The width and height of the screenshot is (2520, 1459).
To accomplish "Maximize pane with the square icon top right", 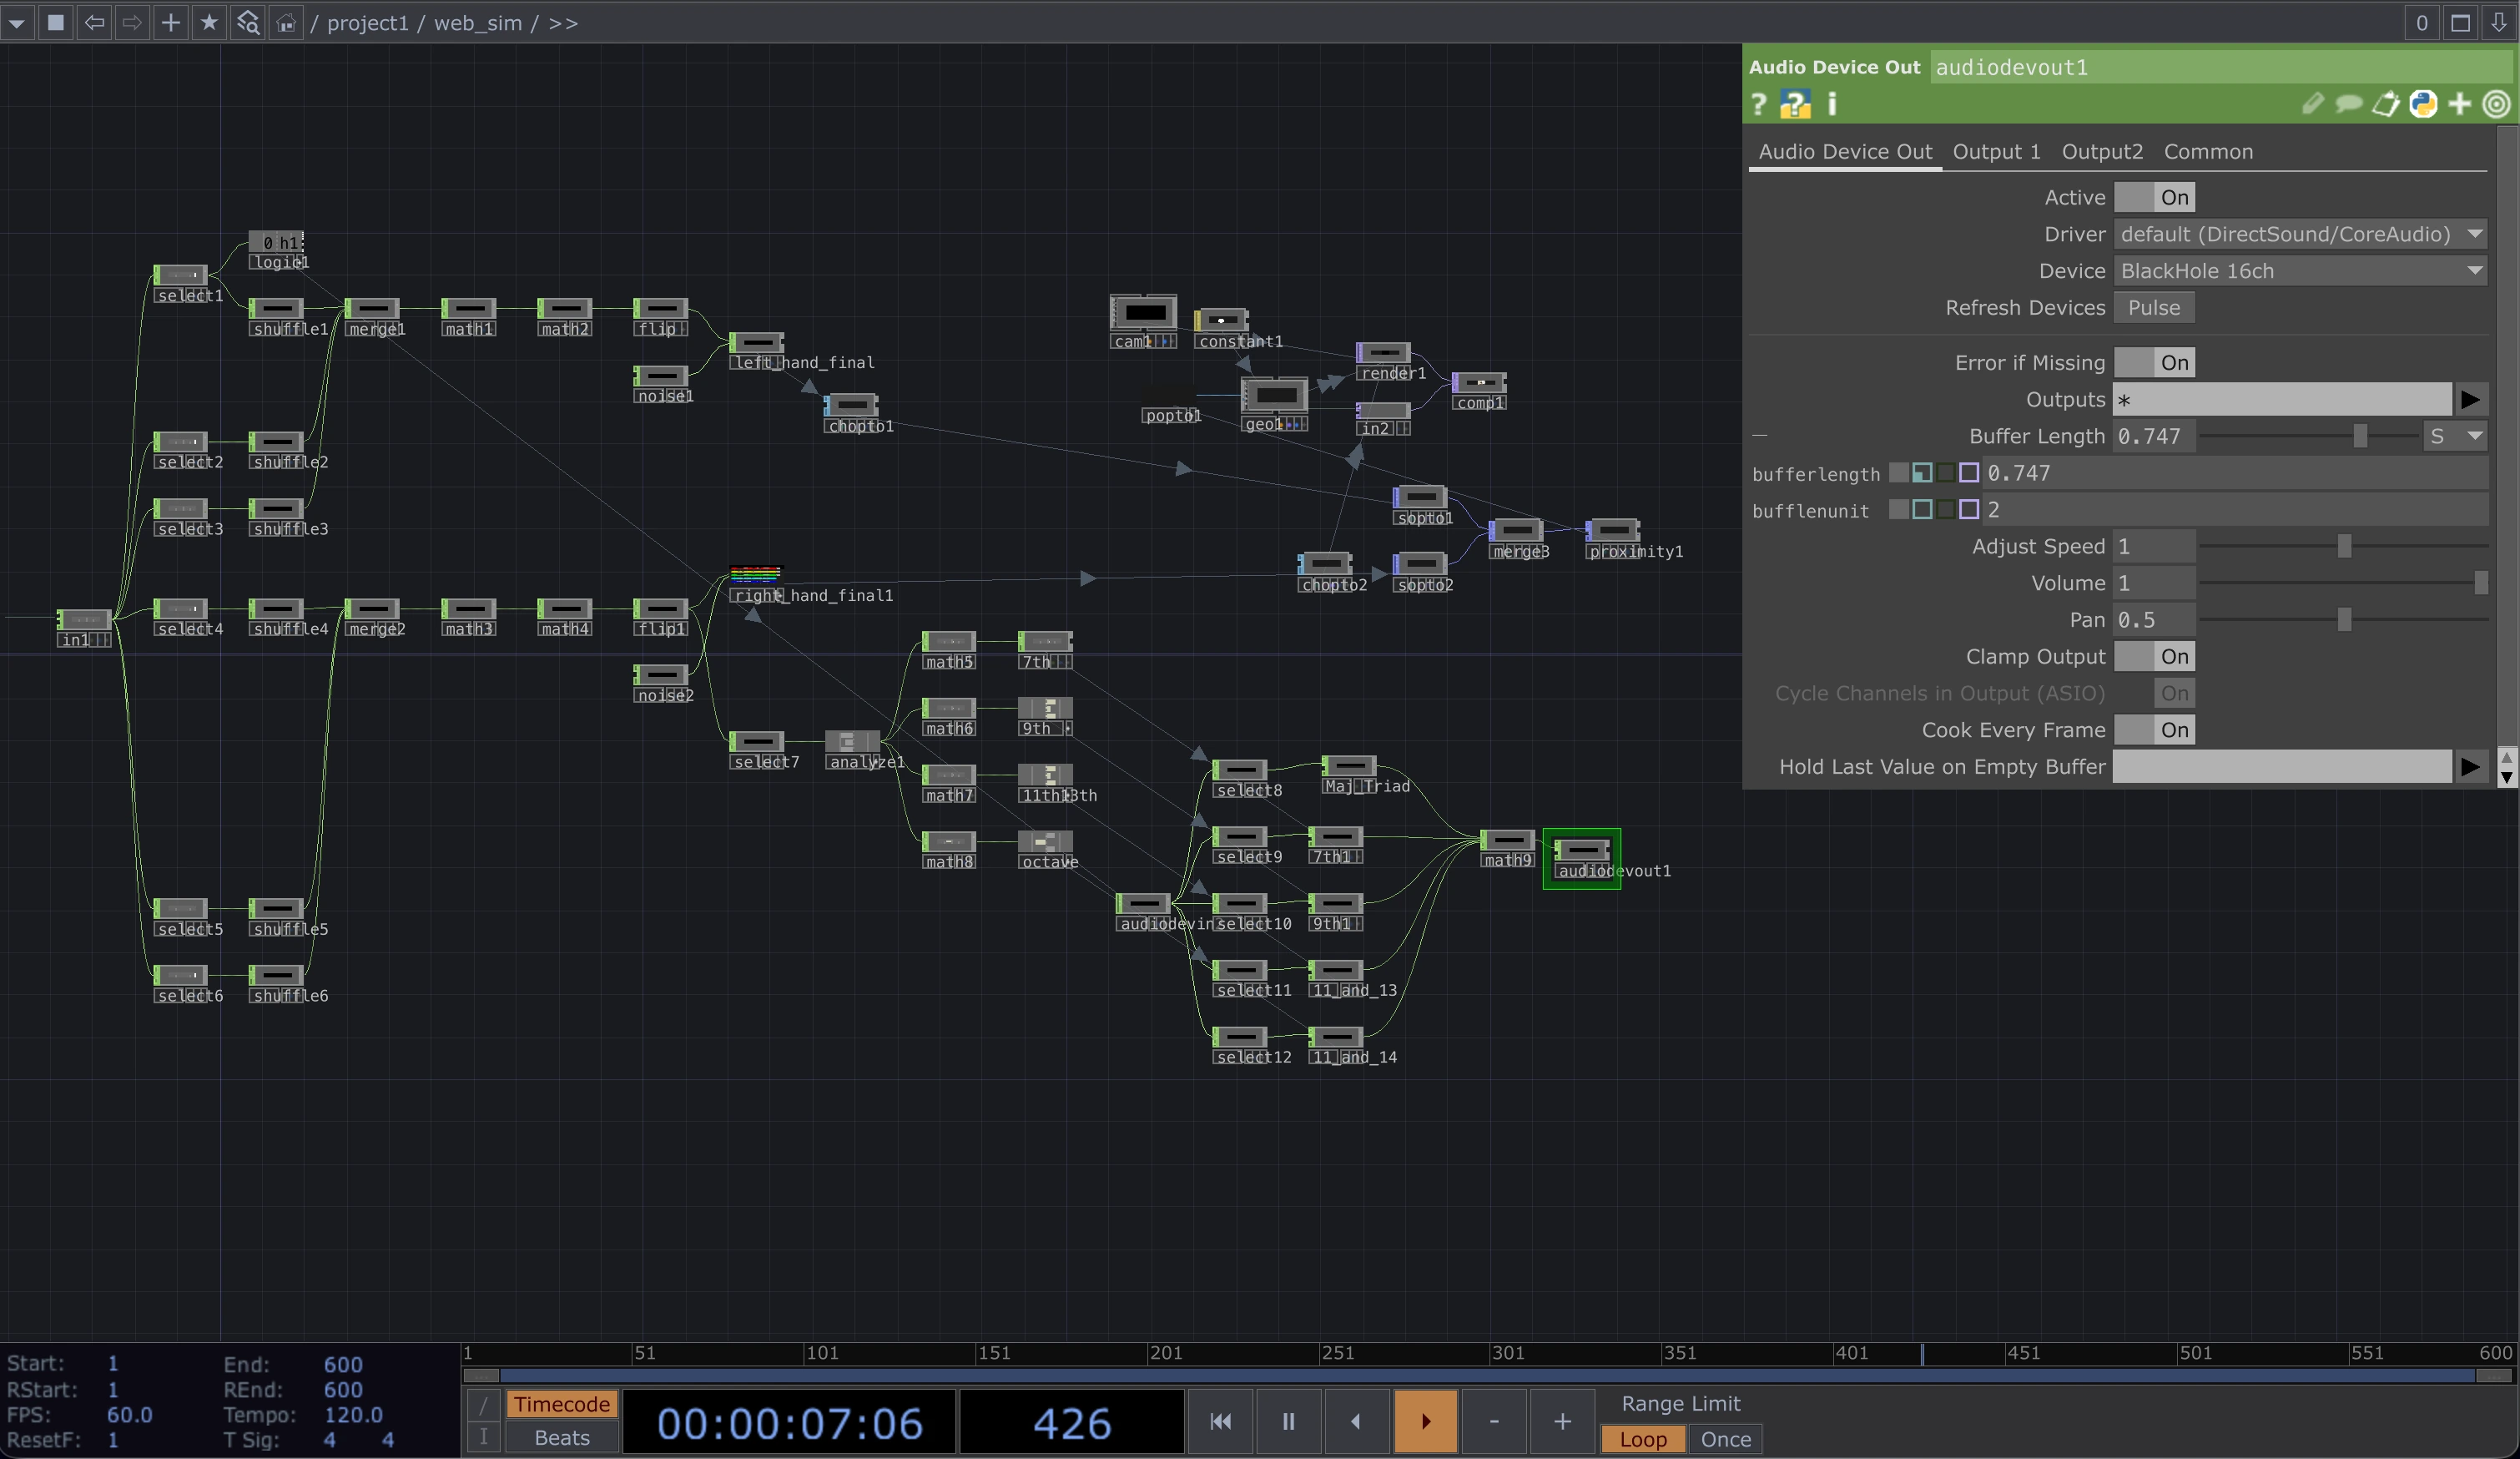I will [x=2461, y=22].
